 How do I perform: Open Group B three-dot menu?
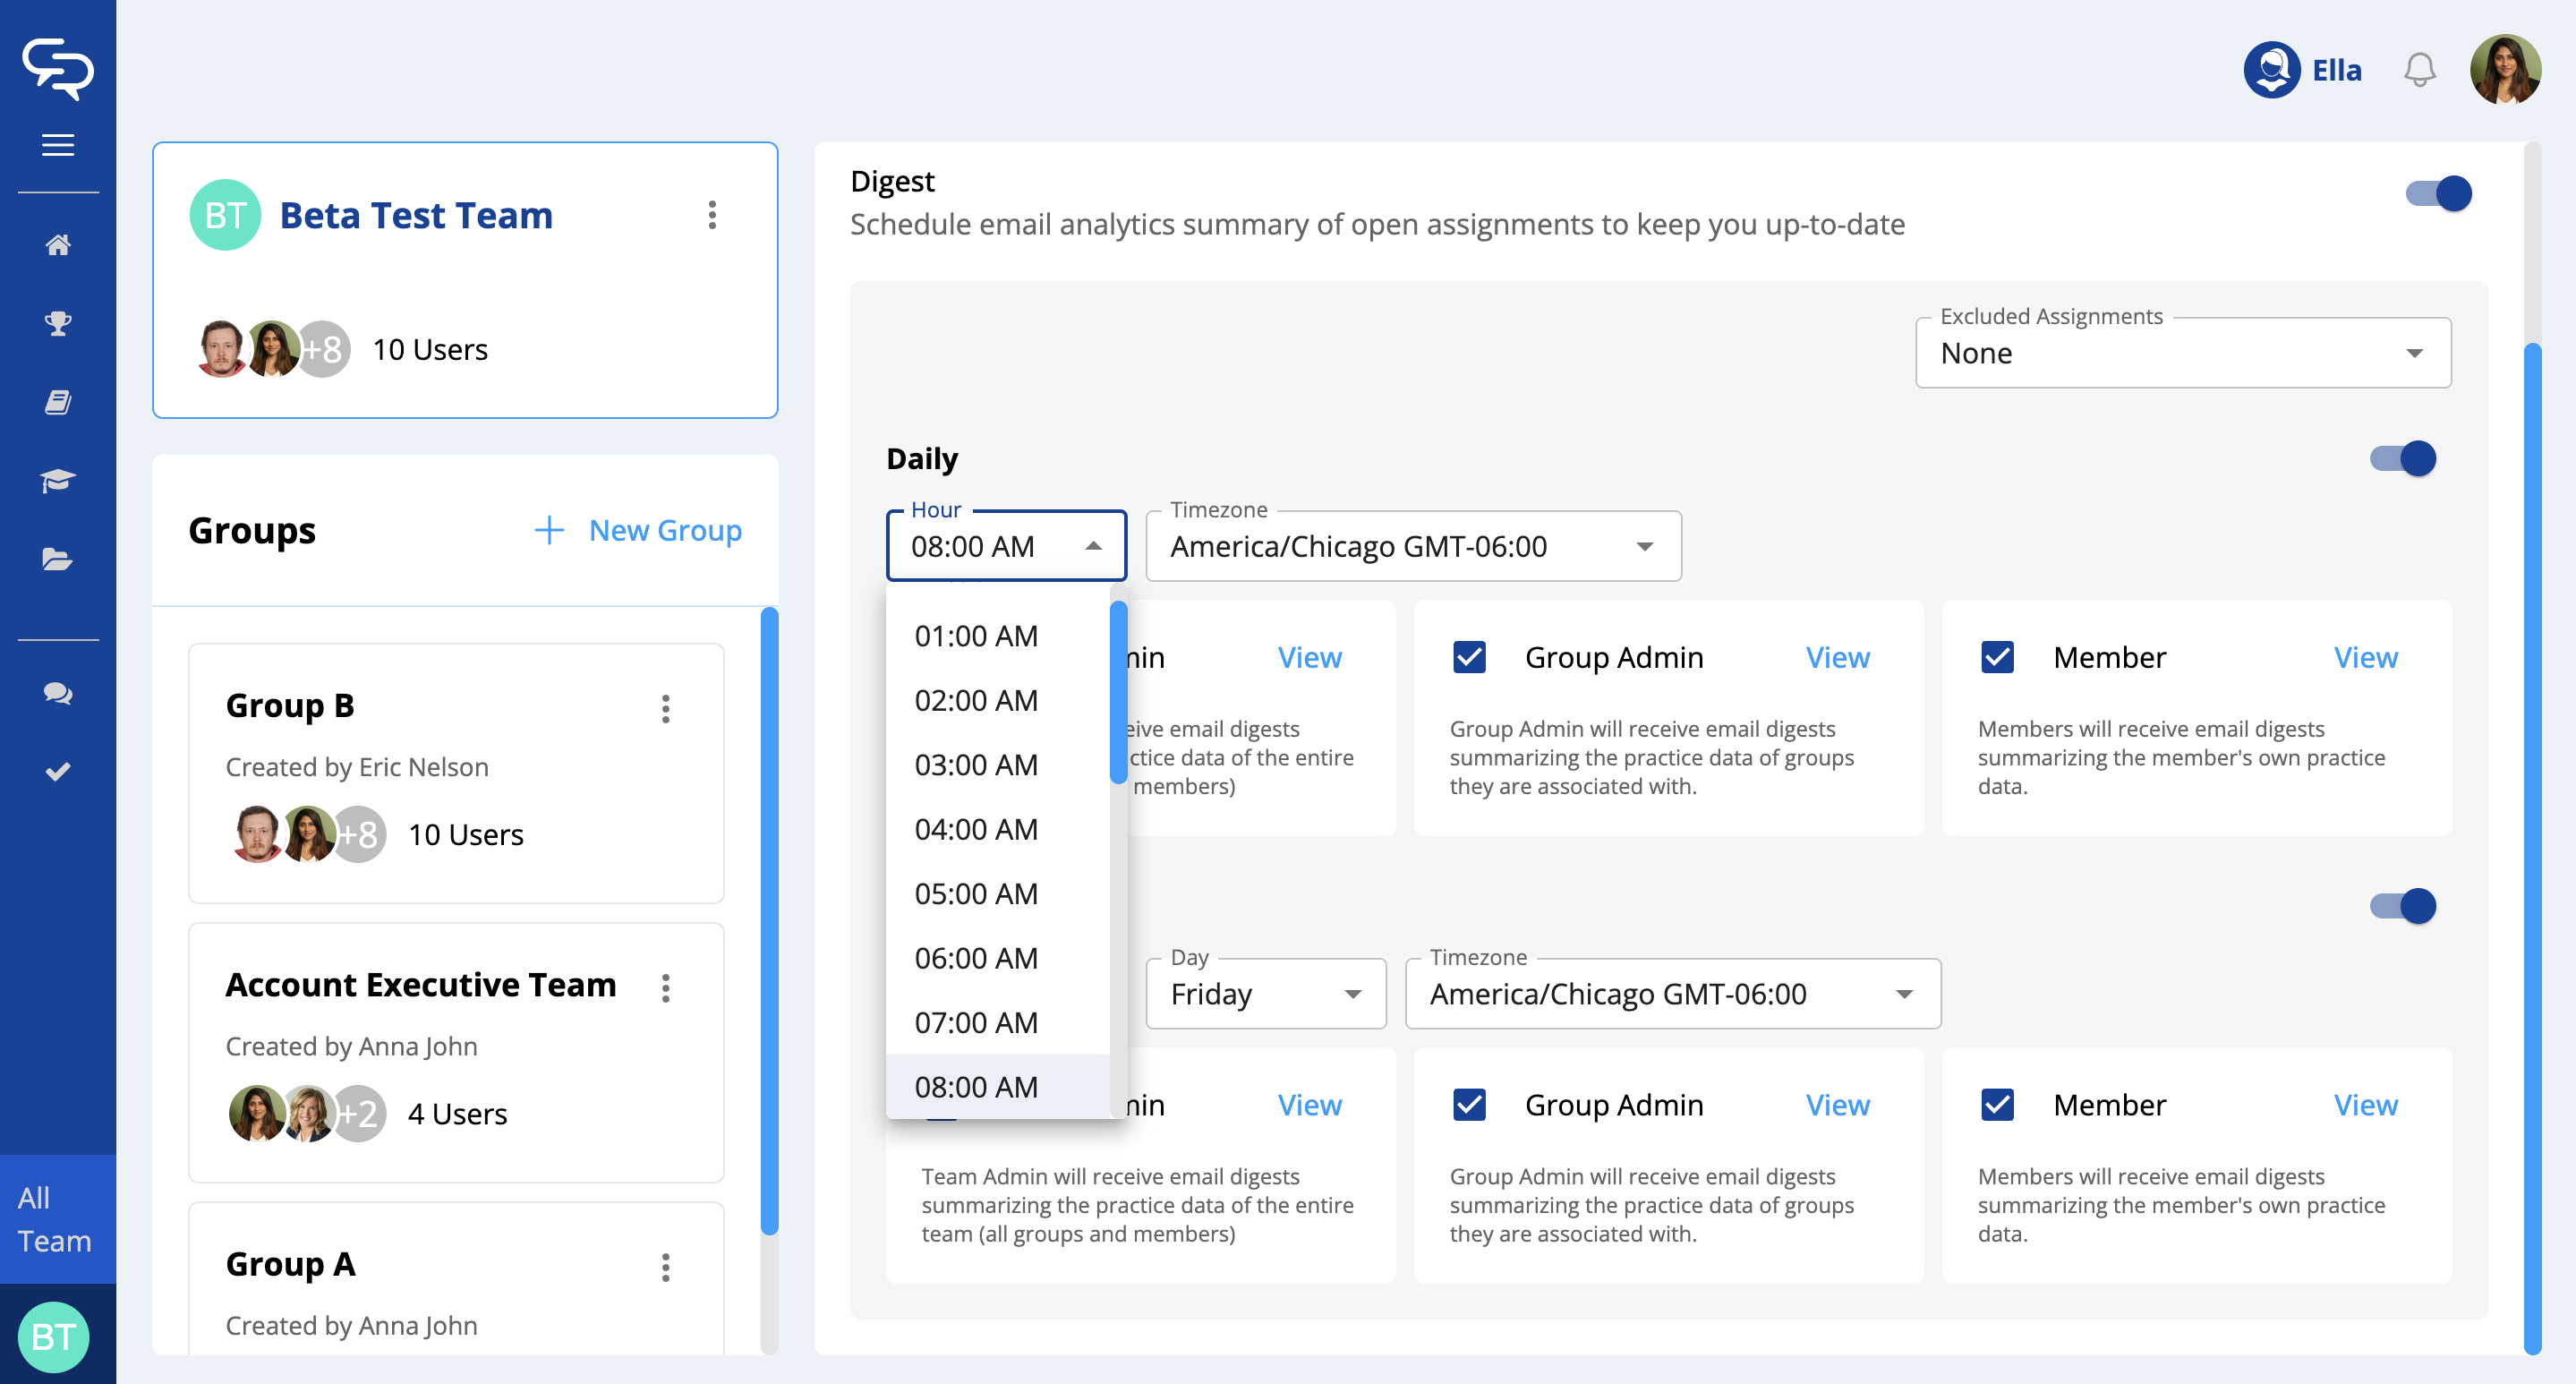coord(666,709)
